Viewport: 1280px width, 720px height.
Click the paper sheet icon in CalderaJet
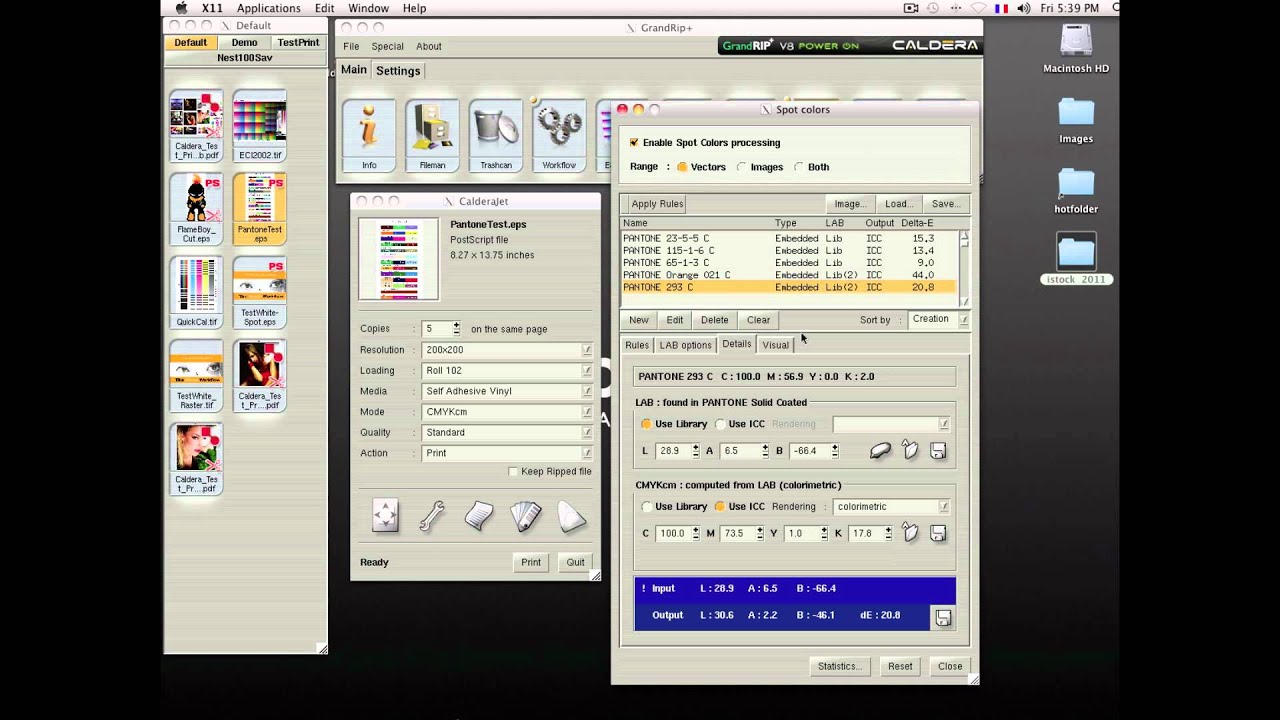pos(479,516)
